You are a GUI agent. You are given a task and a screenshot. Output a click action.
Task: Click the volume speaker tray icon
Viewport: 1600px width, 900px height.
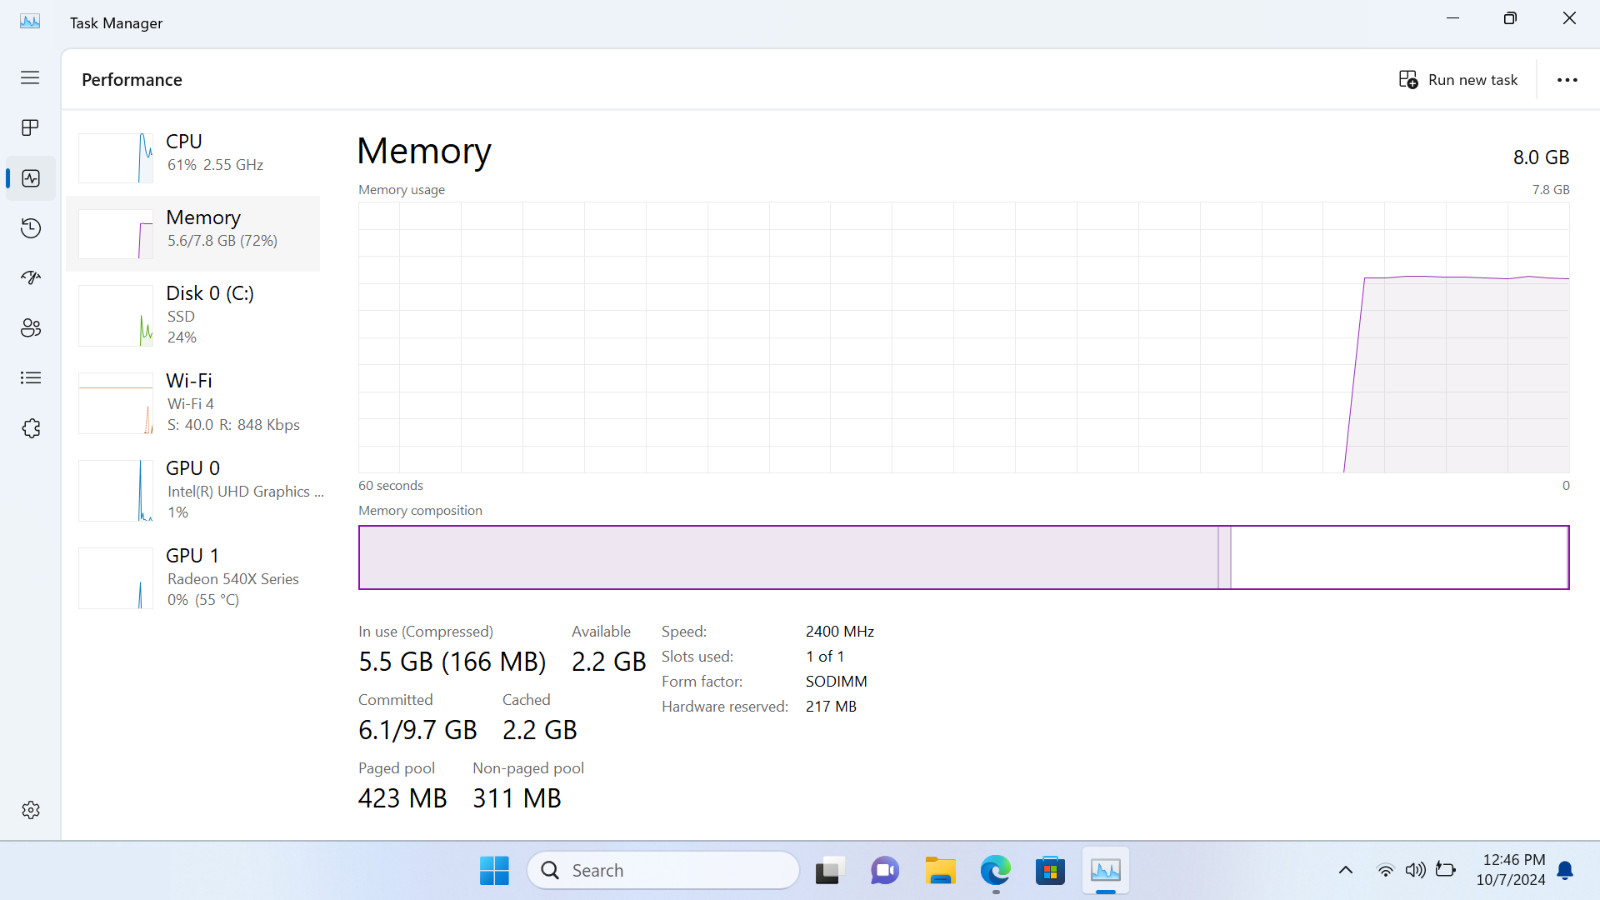coord(1415,870)
